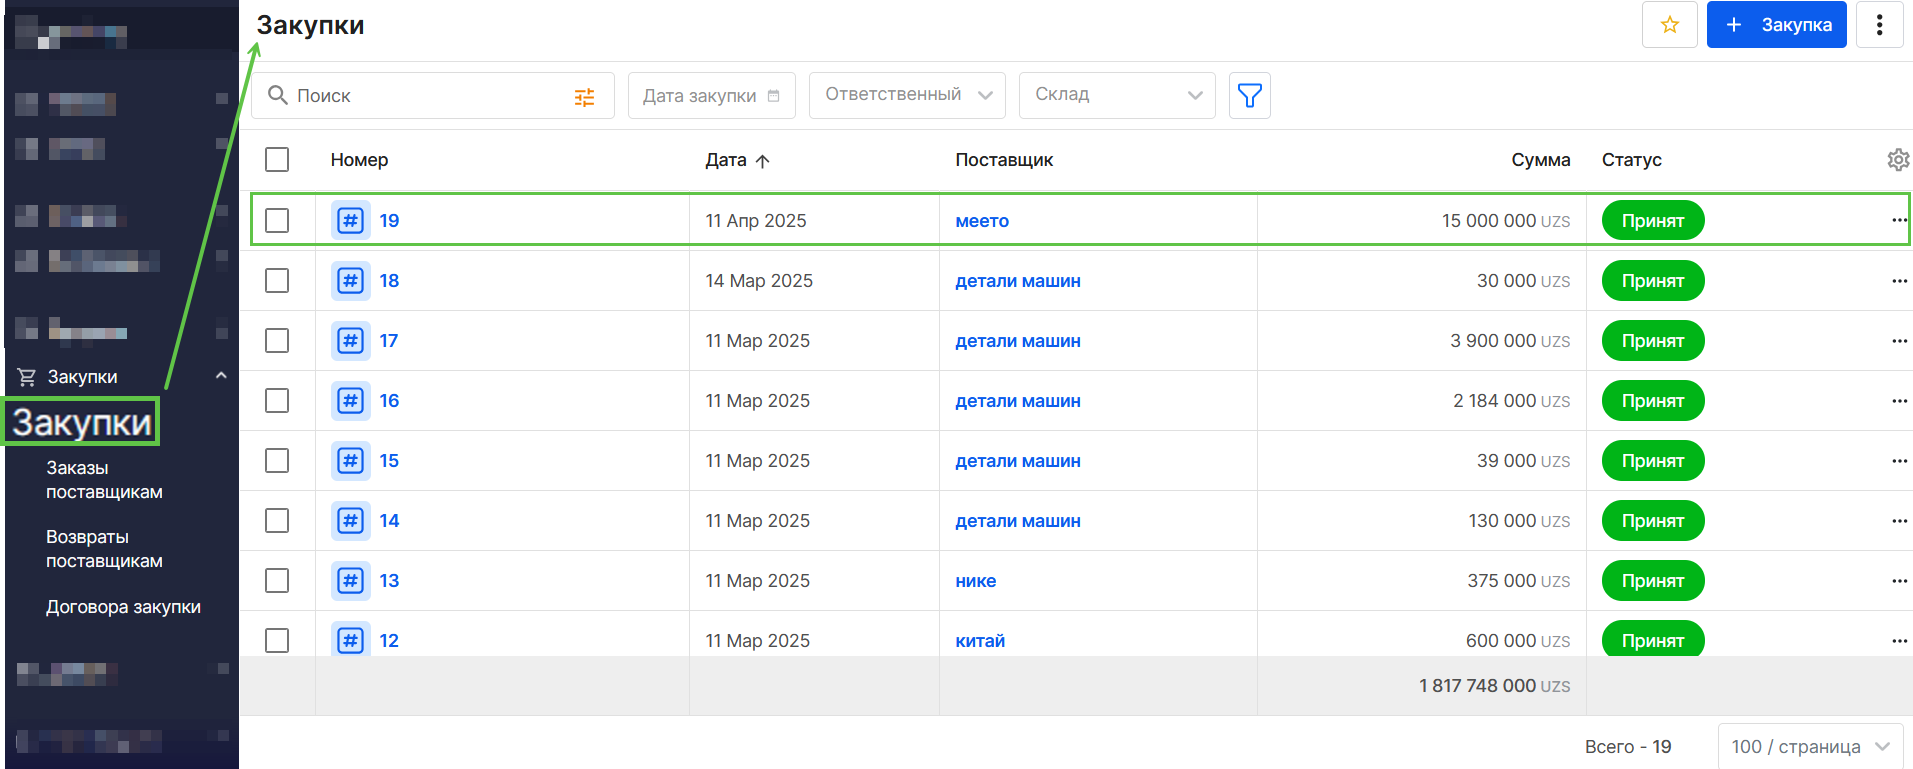1913x769 pixels.
Task: Open the vertical three-dot menu
Action: [x=1879, y=25]
